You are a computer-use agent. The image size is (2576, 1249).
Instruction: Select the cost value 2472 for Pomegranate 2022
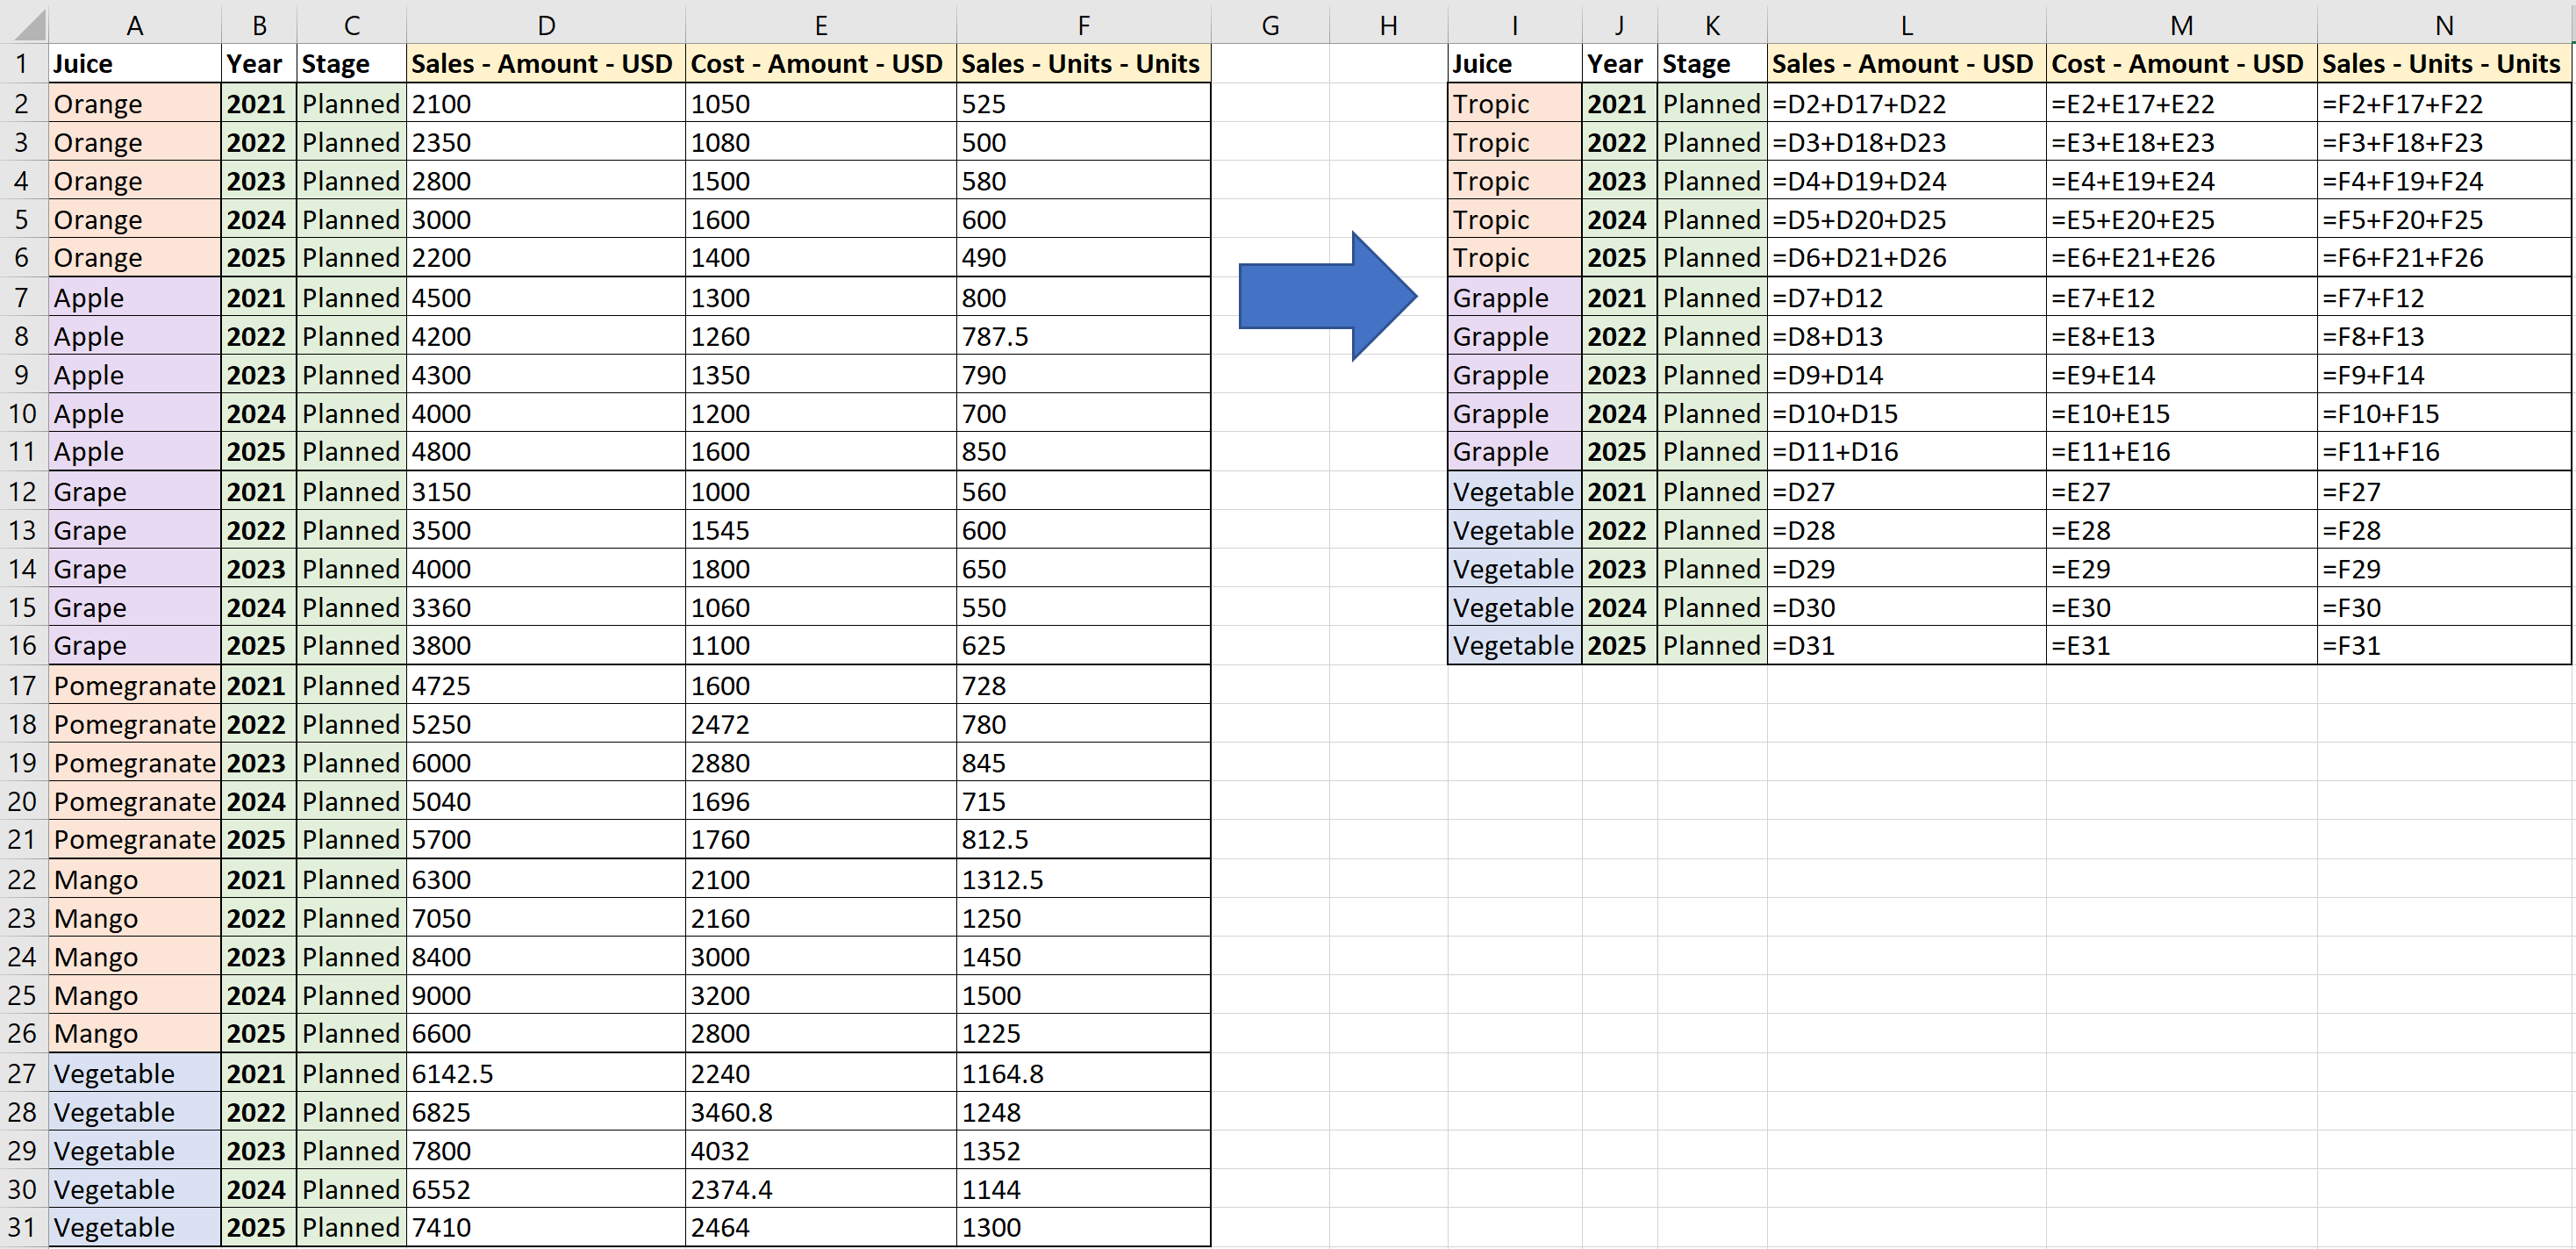click(x=820, y=724)
